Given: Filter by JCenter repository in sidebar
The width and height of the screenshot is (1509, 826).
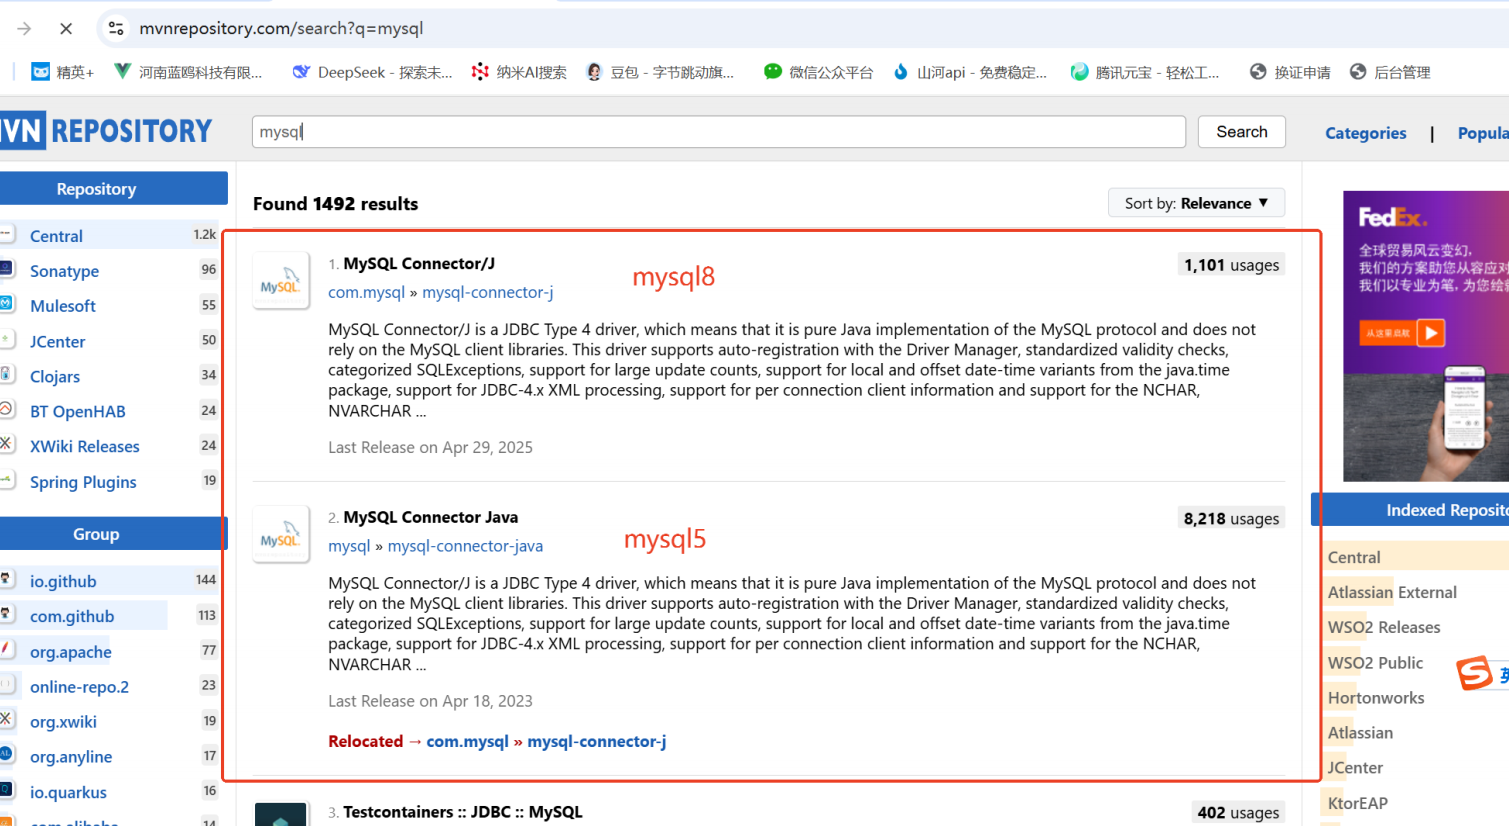Looking at the screenshot, I should click(x=57, y=342).
